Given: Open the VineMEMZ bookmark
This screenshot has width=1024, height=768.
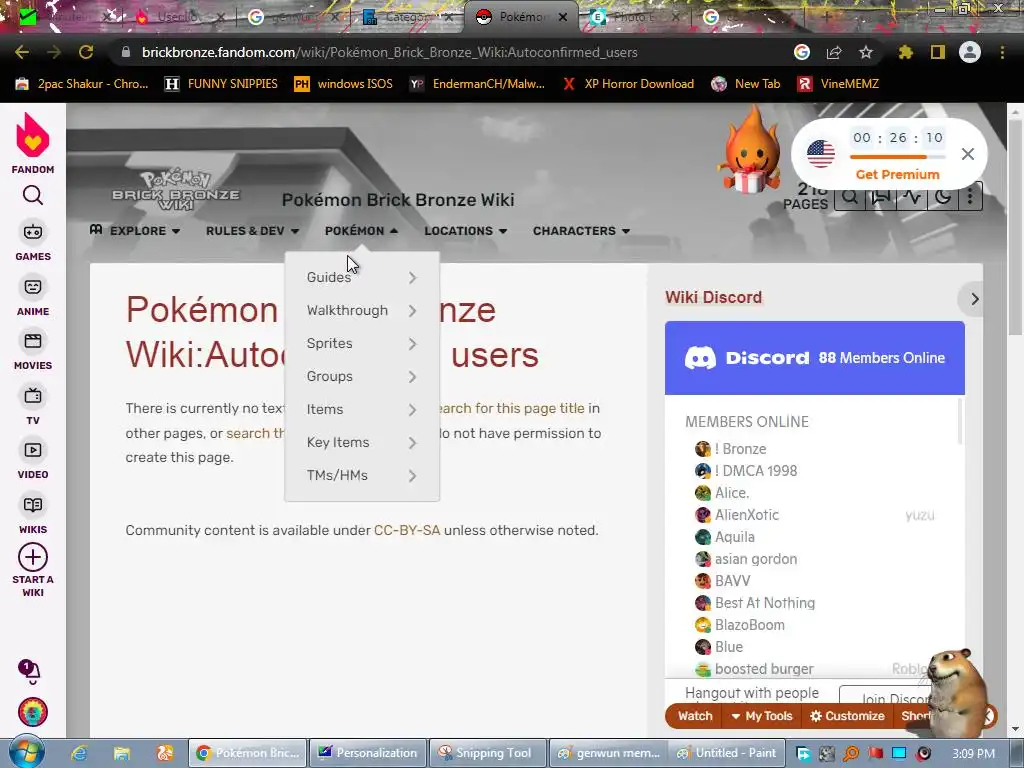Looking at the screenshot, I should pos(839,84).
